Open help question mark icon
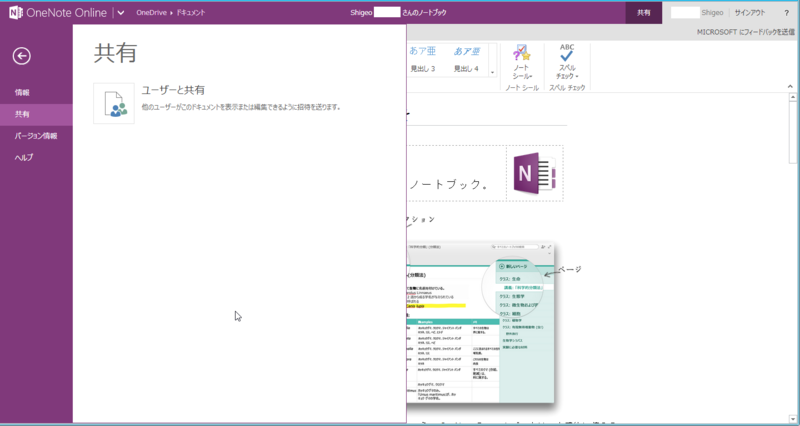800x426 pixels. [x=786, y=13]
